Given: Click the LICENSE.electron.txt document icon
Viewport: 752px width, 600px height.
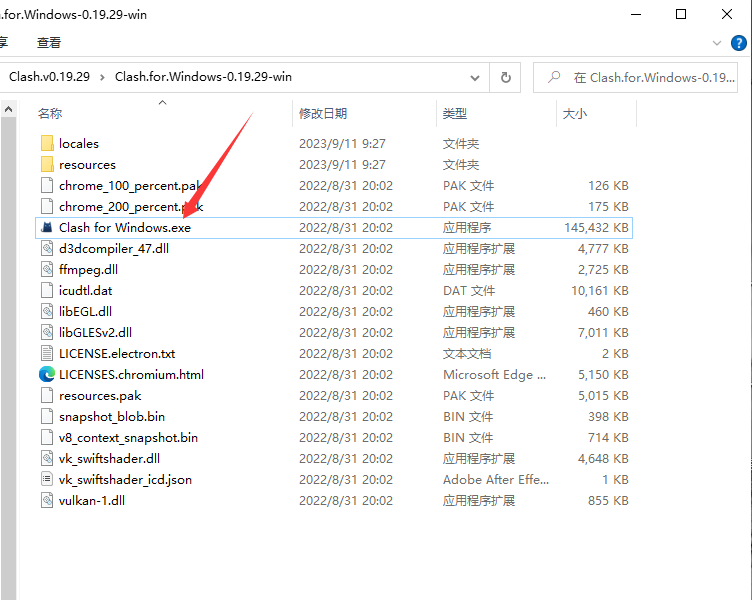Looking at the screenshot, I should 47,353.
